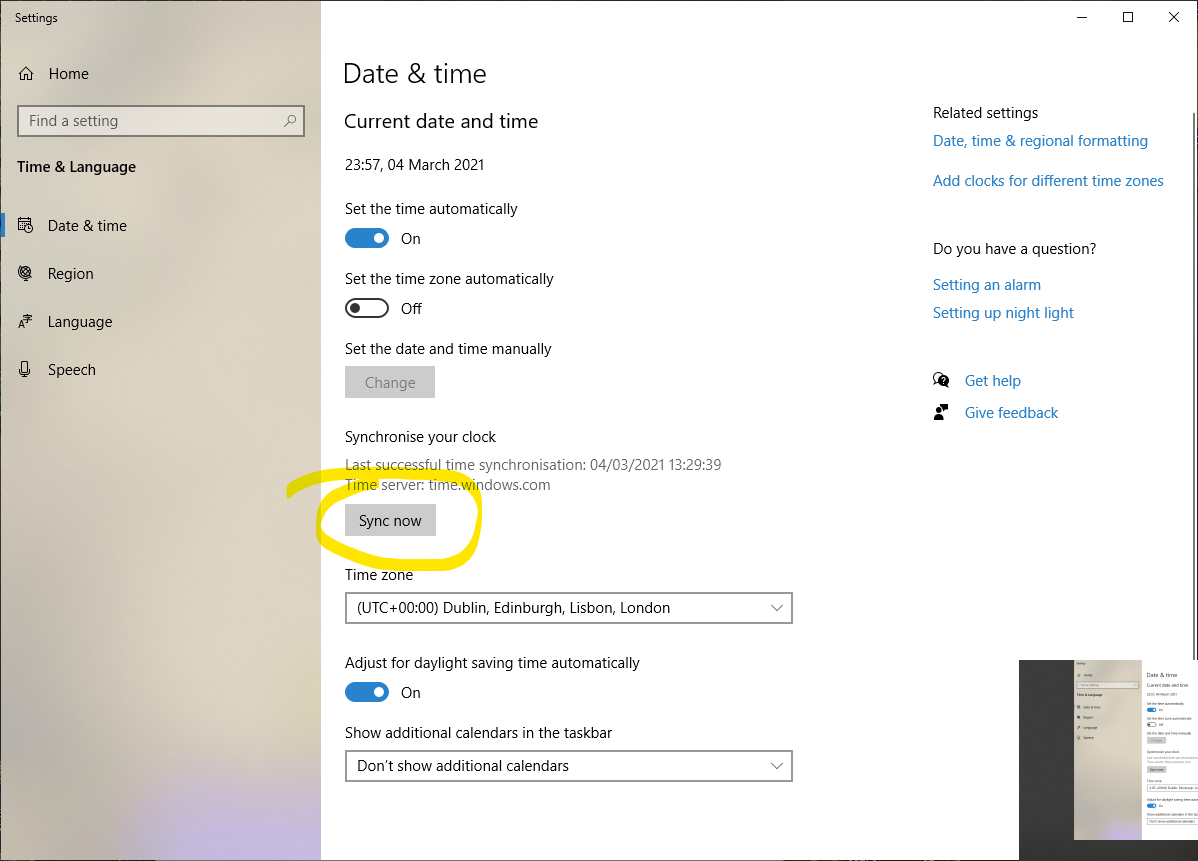Open the Setting up night light link
The image size is (1198, 861).
[x=1003, y=313]
